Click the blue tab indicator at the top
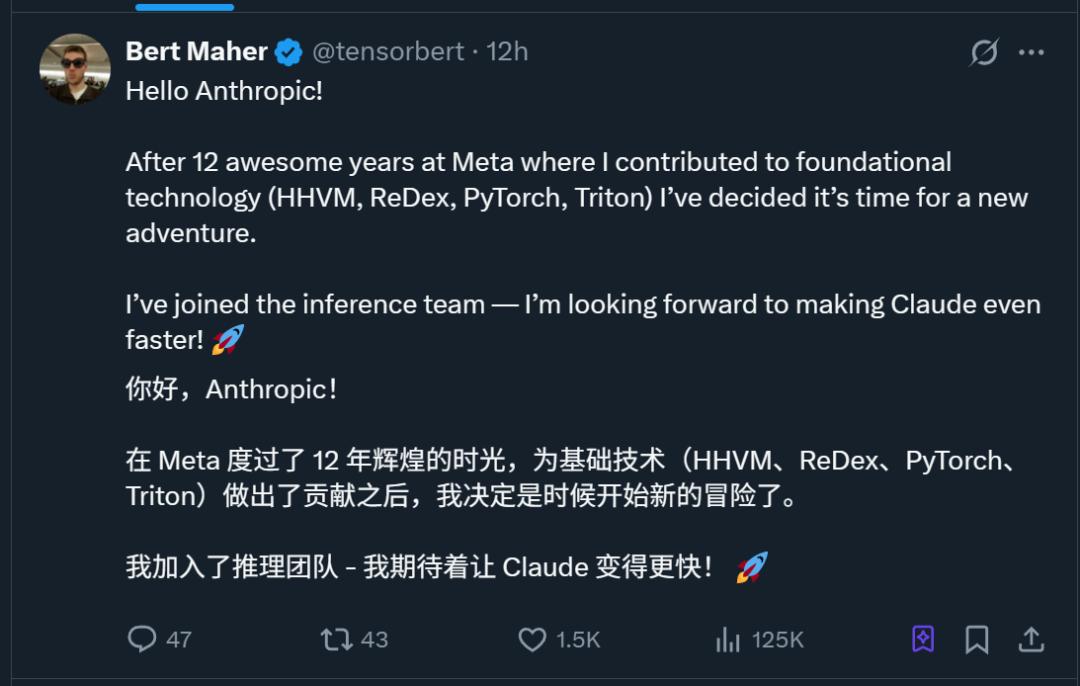 click(x=183, y=8)
